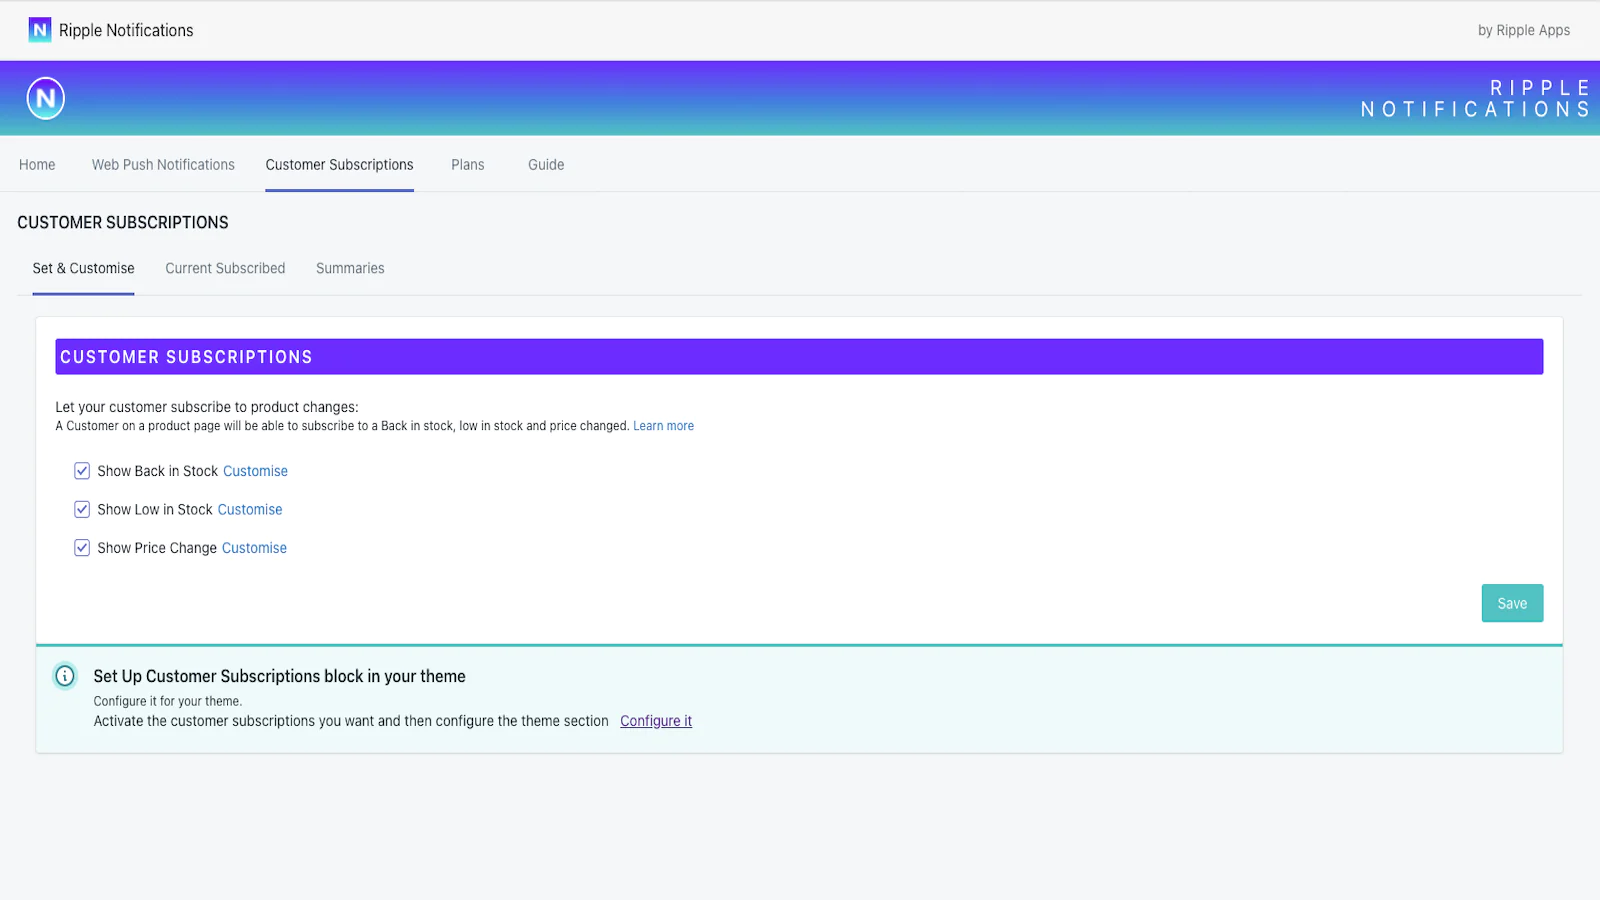Image resolution: width=1600 pixels, height=900 pixels.
Task: Click the Save button
Action: (x=1511, y=603)
